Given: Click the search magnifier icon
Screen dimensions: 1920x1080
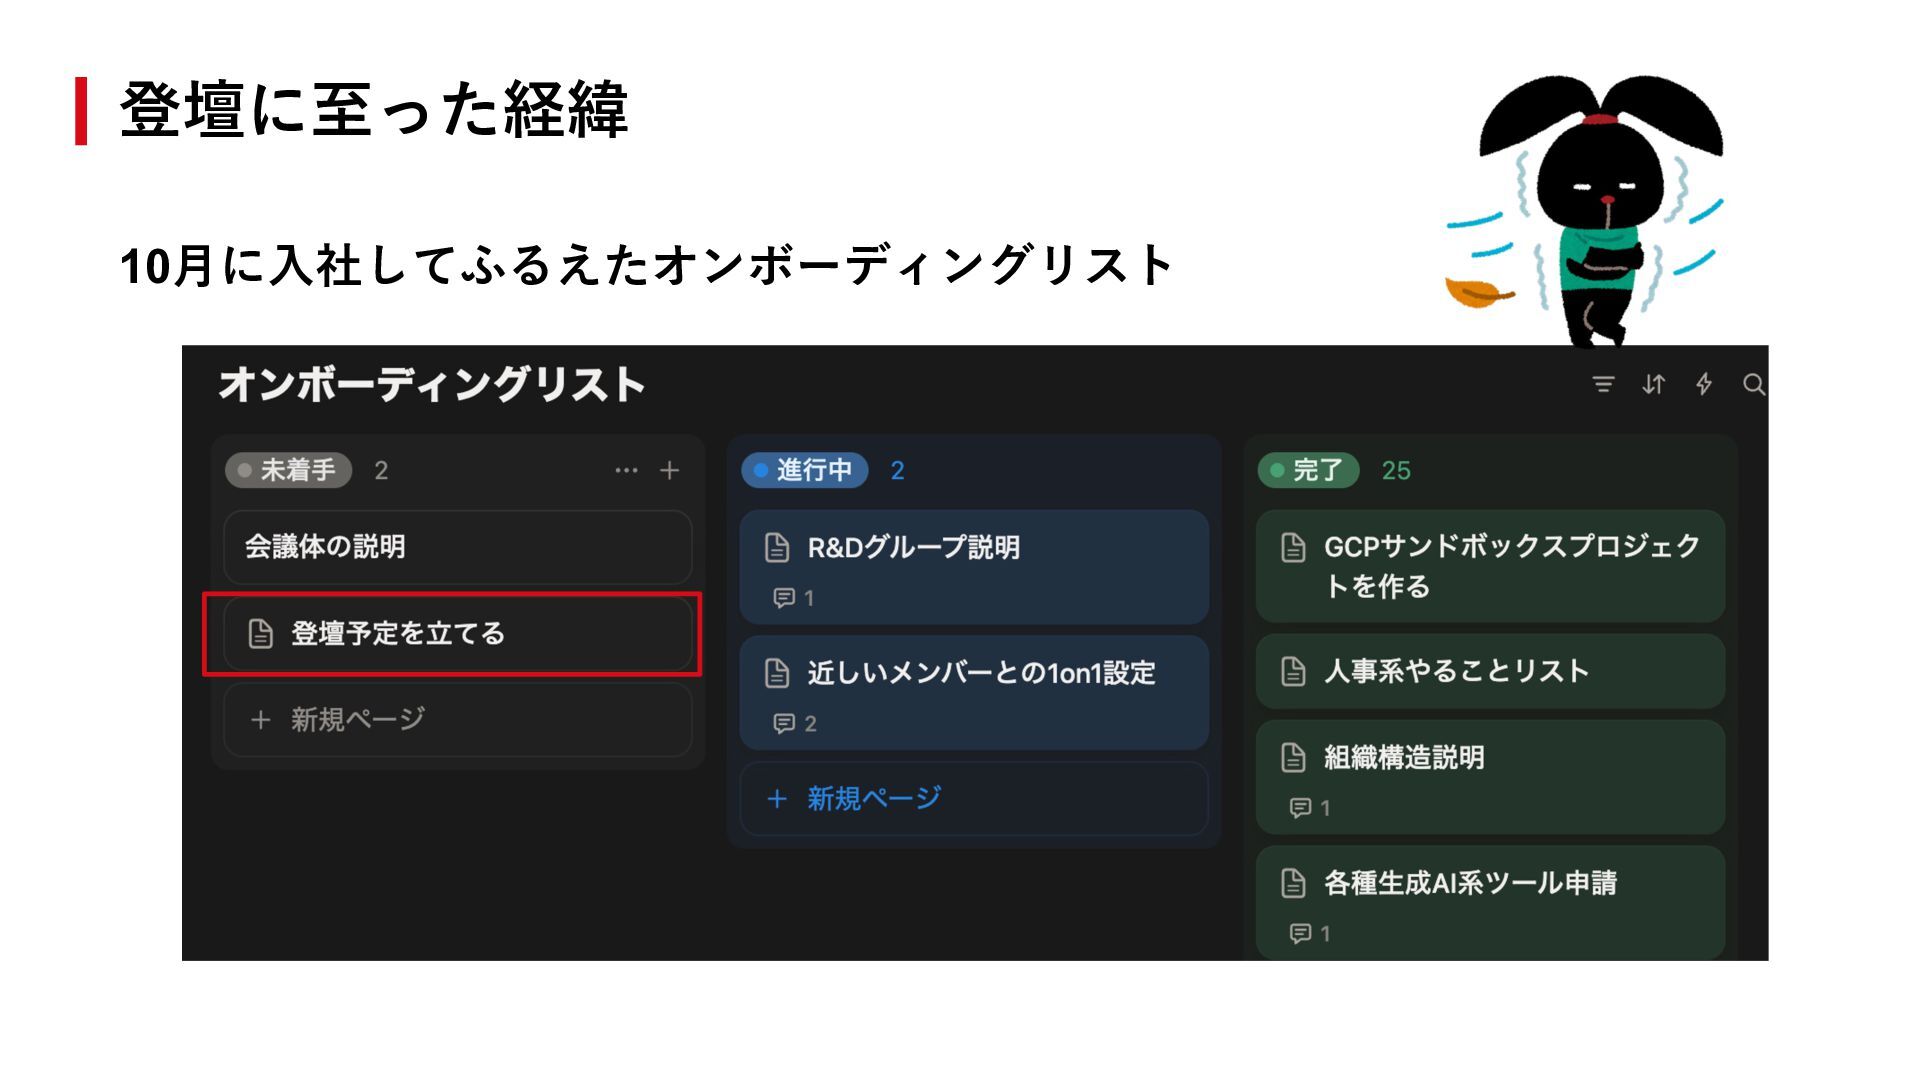Looking at the screenshot, I should 1753,384.
